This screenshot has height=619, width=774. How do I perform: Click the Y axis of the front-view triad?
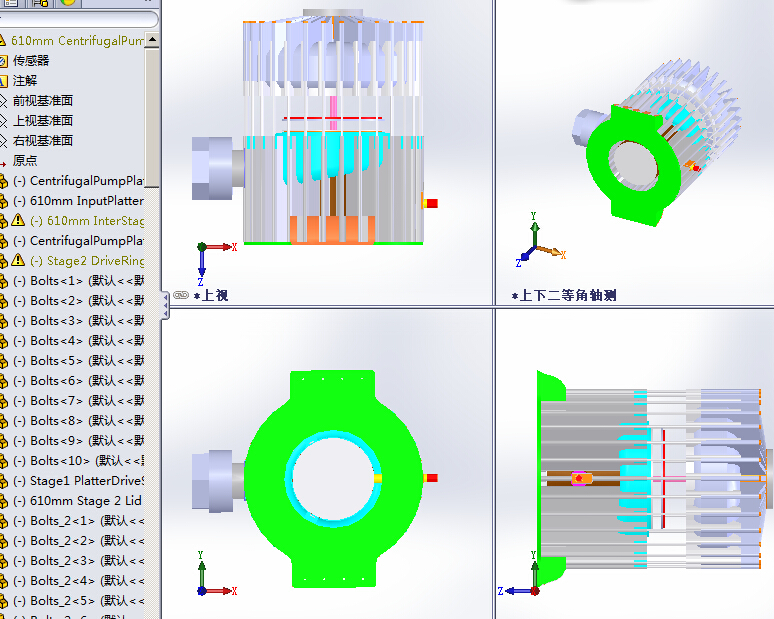[x=201, y=569]
